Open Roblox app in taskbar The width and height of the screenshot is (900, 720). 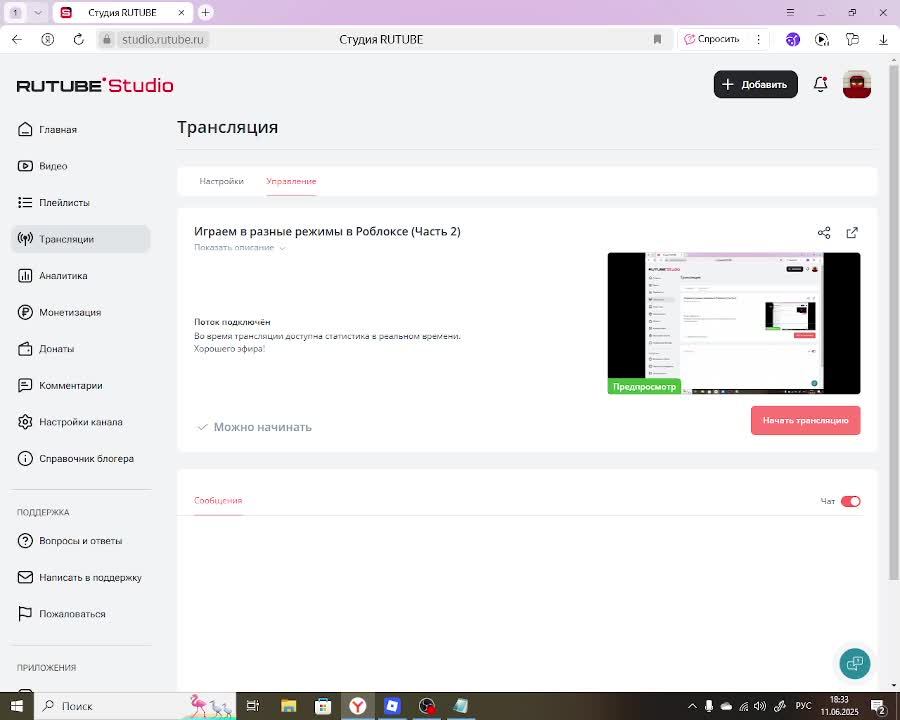(392, 706)
